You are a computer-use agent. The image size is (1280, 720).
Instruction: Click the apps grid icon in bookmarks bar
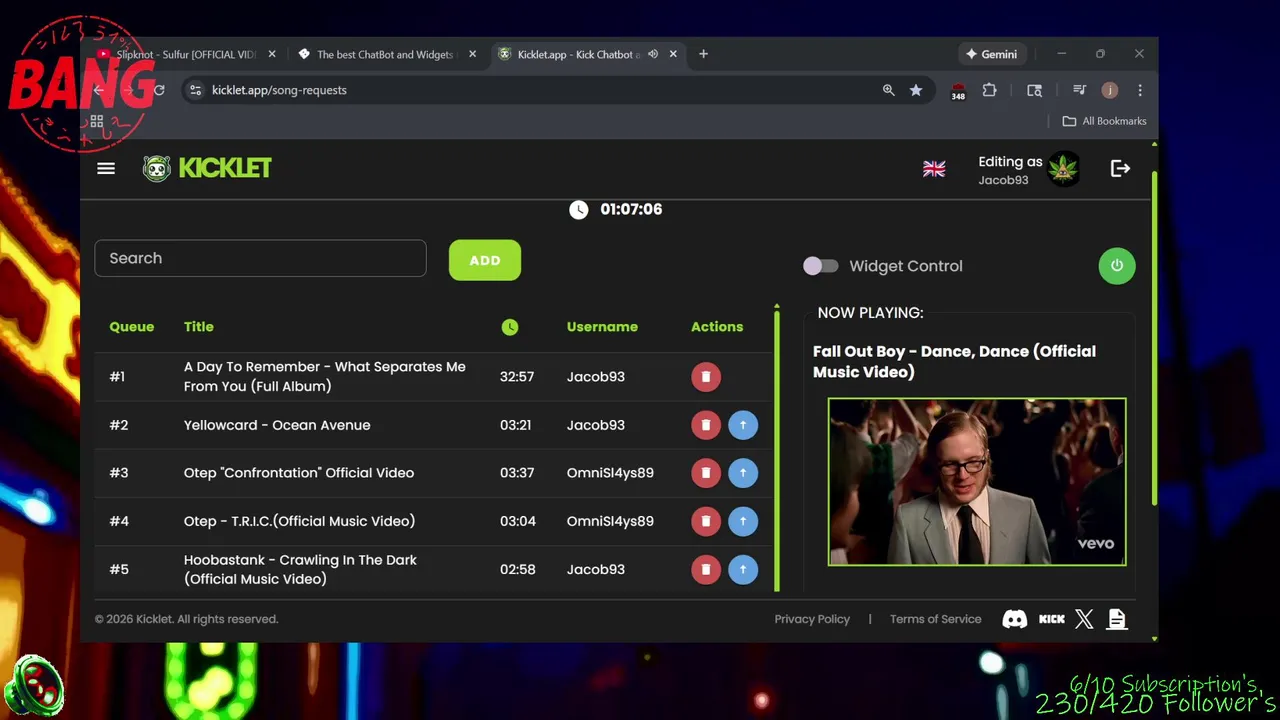click(97, 121)
